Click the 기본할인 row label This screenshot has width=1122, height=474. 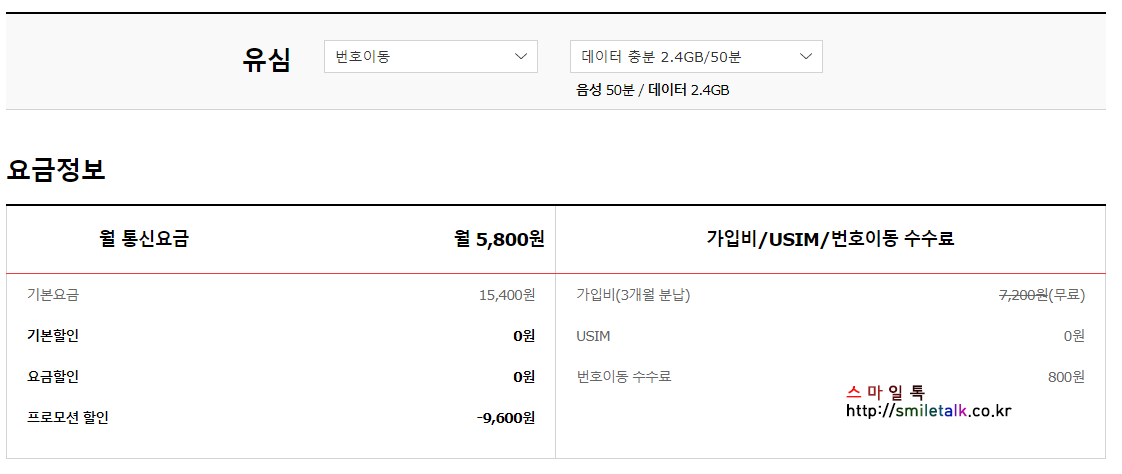[53, 335]
